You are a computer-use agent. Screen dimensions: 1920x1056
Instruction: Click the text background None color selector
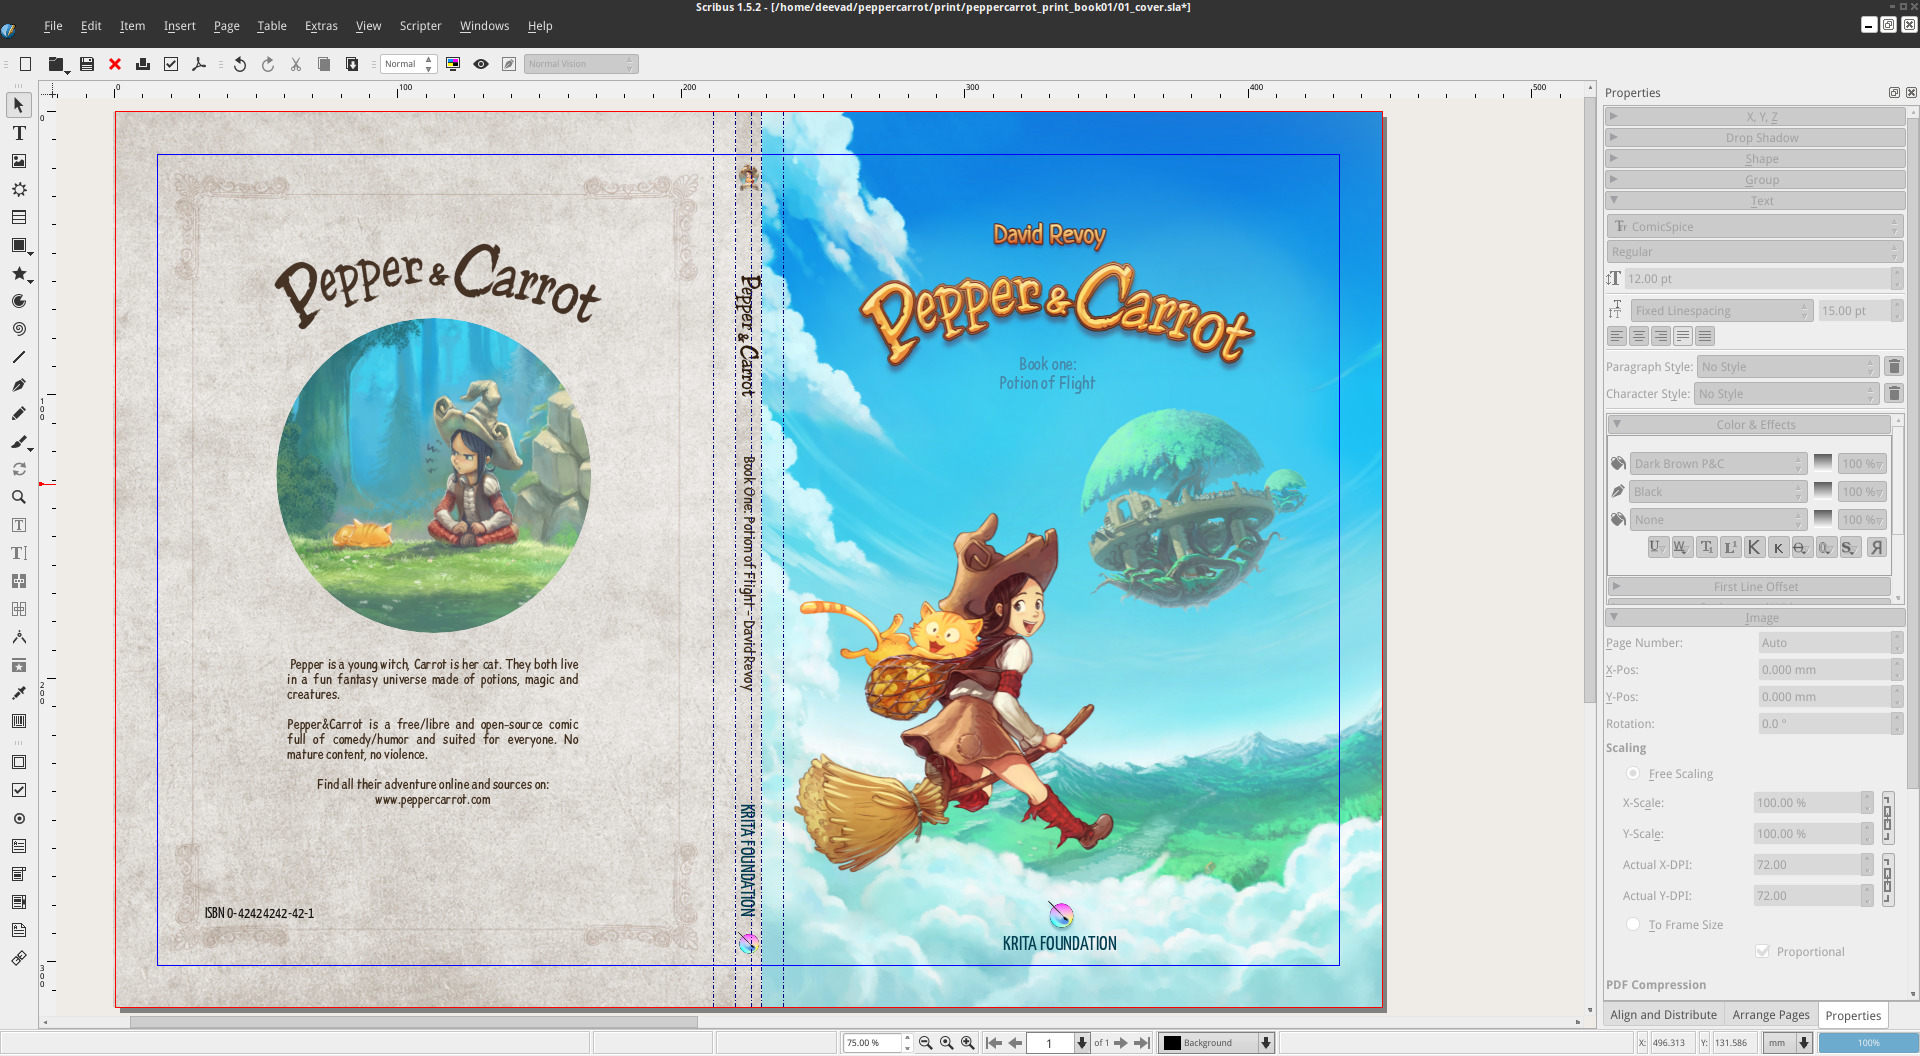[1718, 520]
